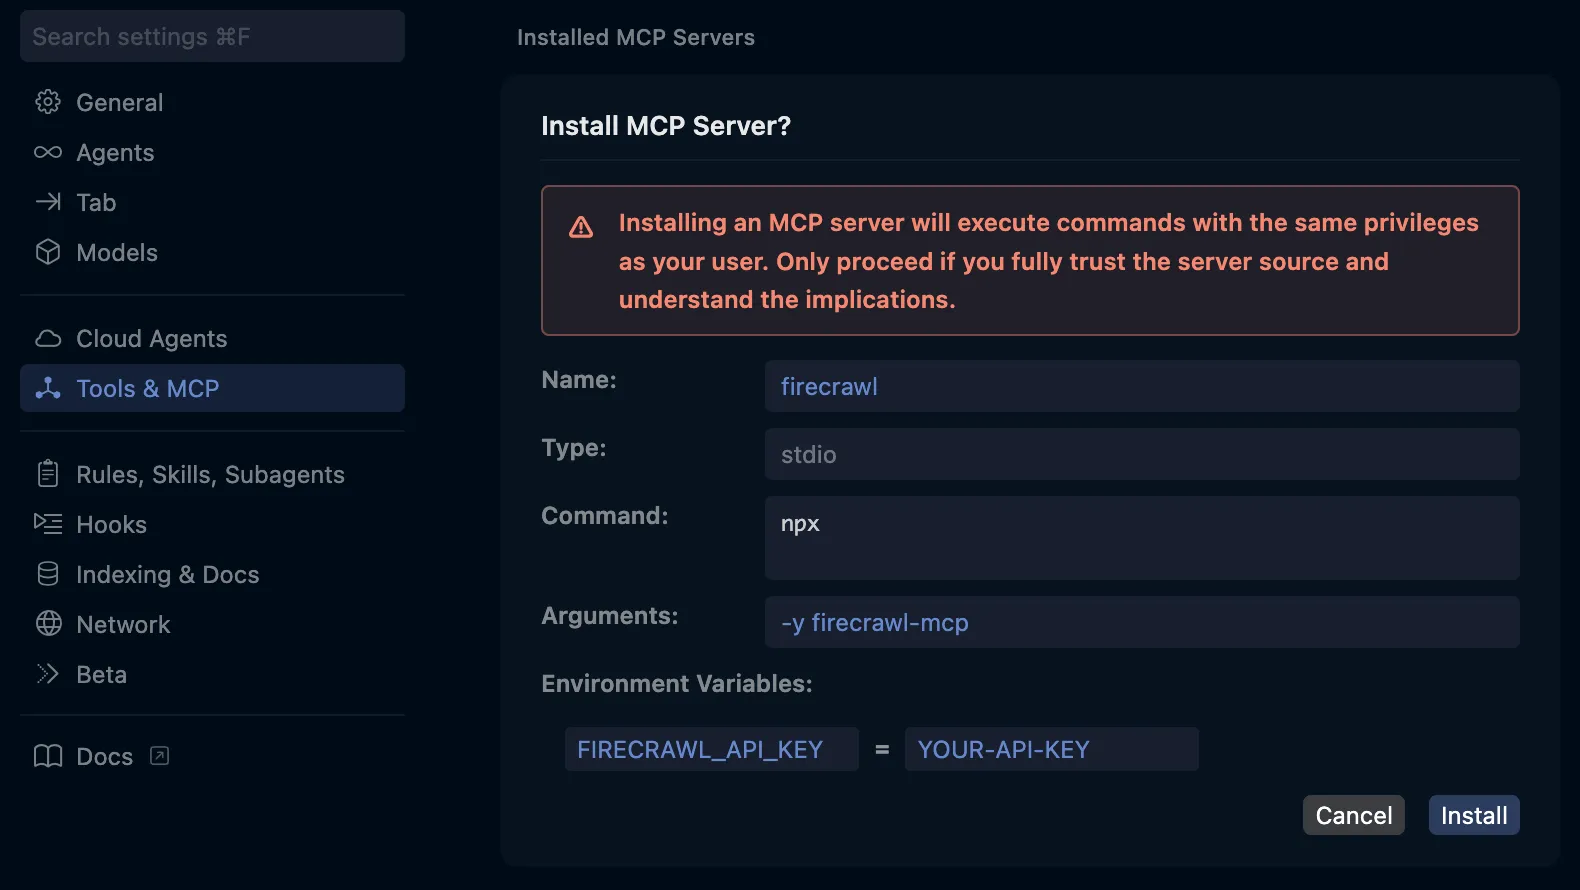Cancel the MCP server installation

click(1353, 815)
